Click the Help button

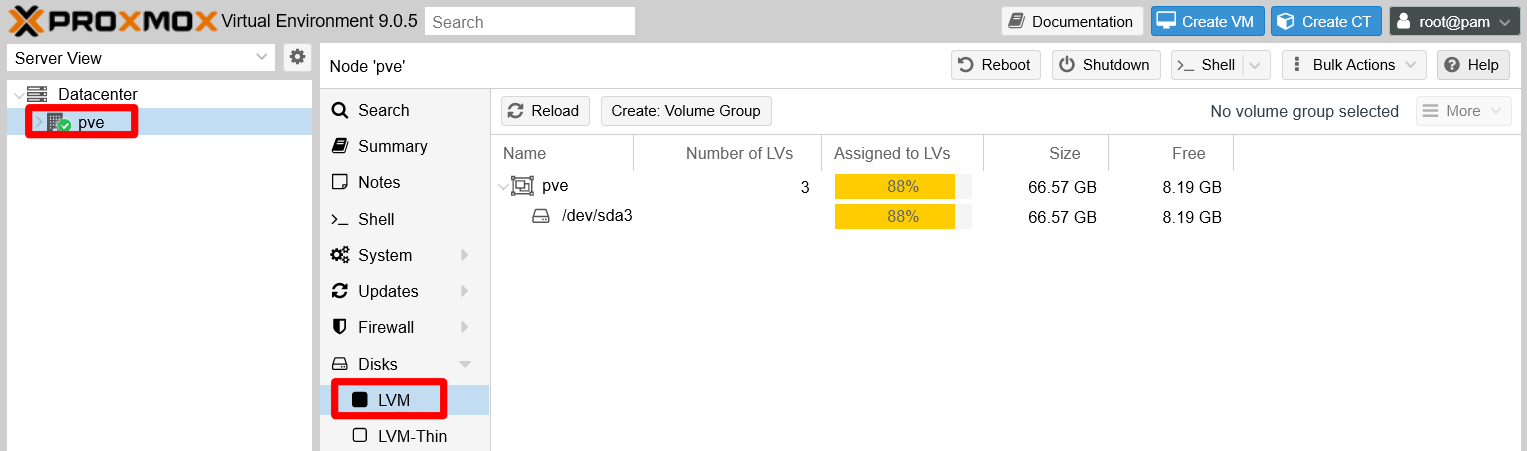[x=1473, y=65]
